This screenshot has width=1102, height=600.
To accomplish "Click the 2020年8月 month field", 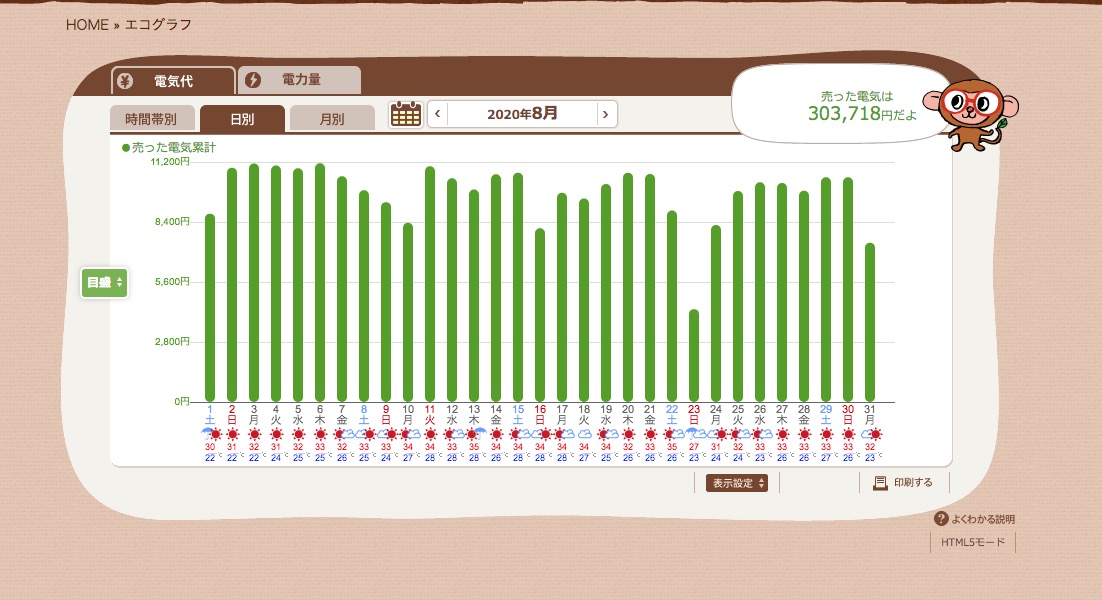I will tap(522, 114).
